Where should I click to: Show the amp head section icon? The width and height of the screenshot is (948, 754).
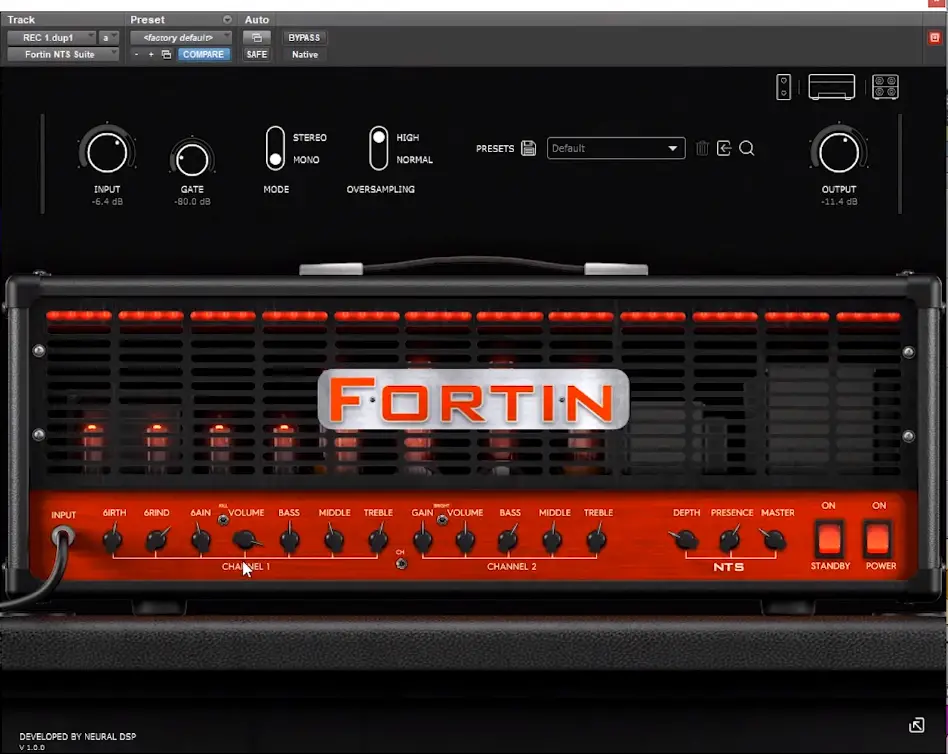click(832, 86)
